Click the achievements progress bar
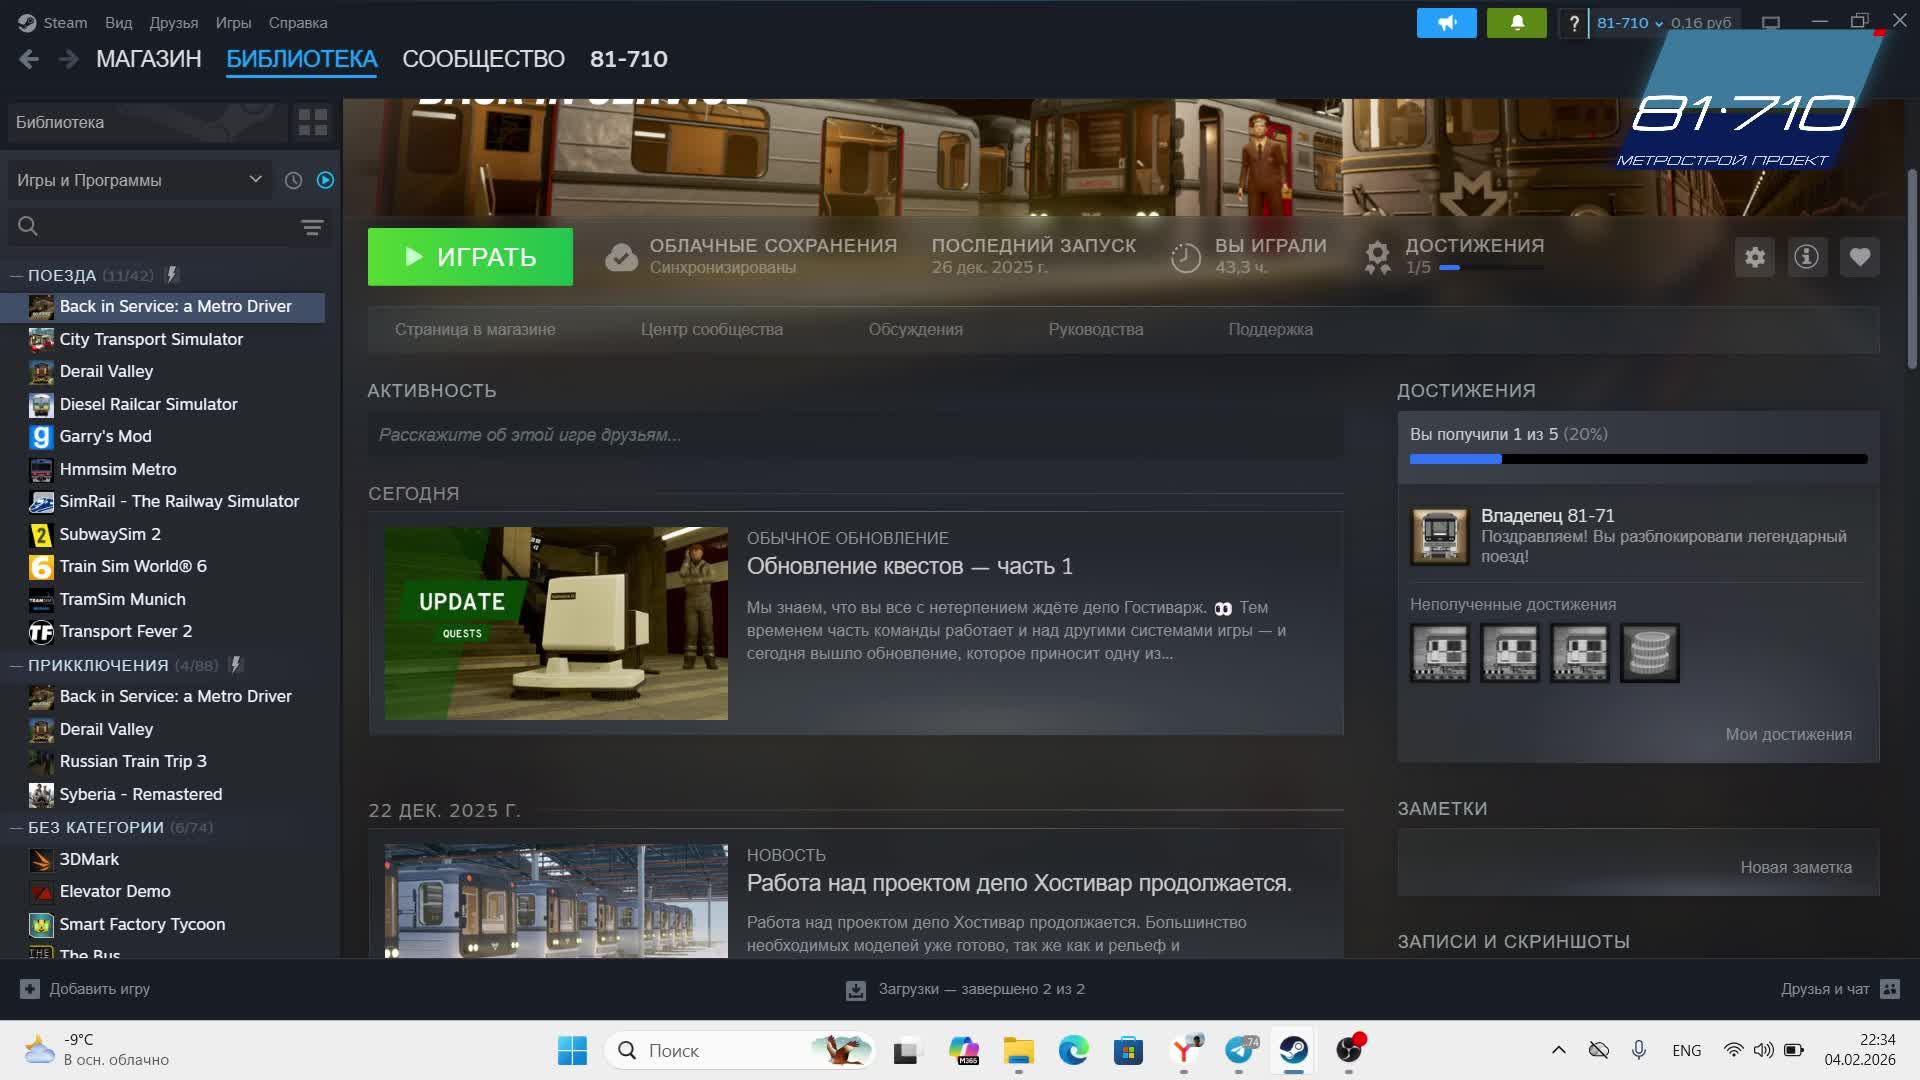 [x=1637, y=459]
